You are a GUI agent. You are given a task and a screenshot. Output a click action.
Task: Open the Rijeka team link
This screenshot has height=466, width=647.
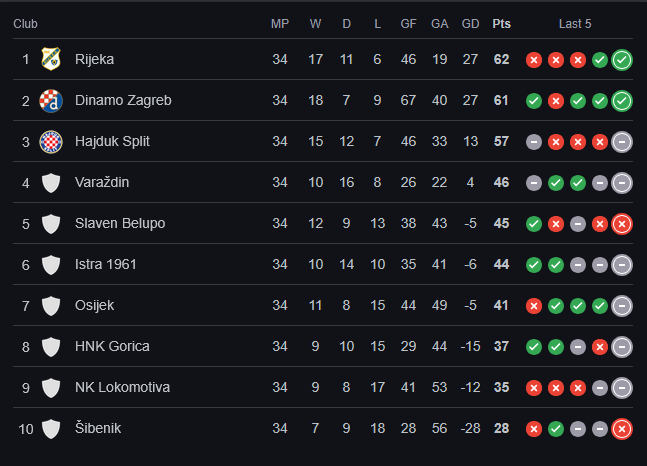[x=94, y=59]
